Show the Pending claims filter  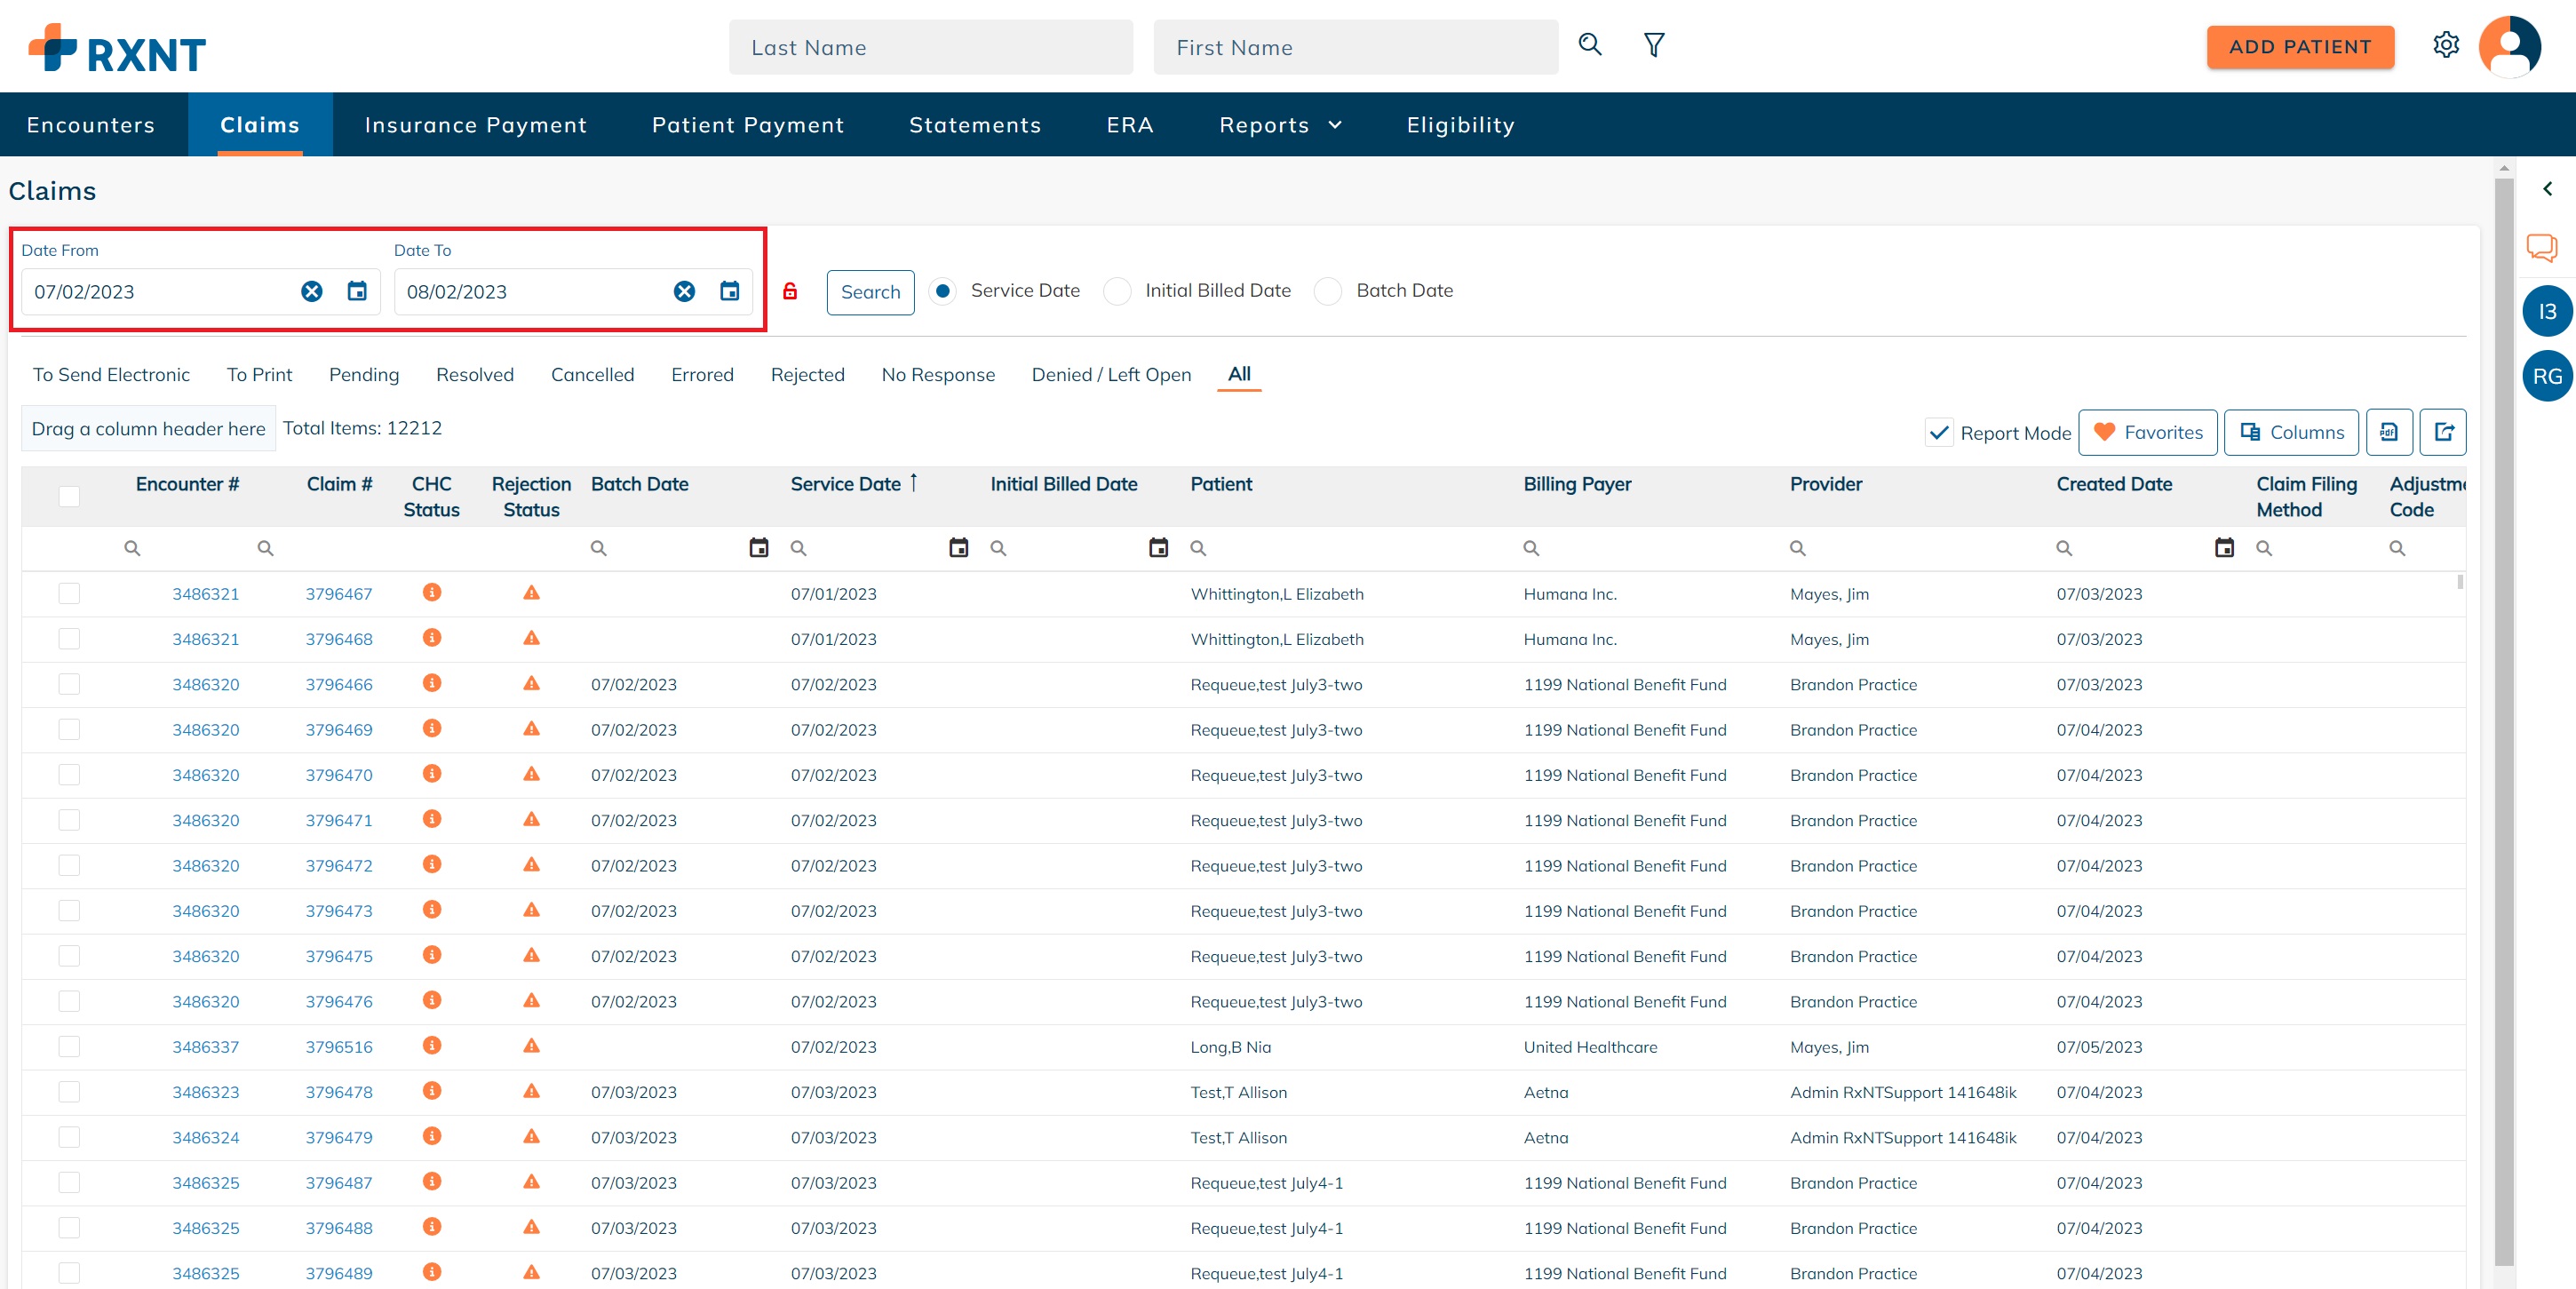pos(364,374)
